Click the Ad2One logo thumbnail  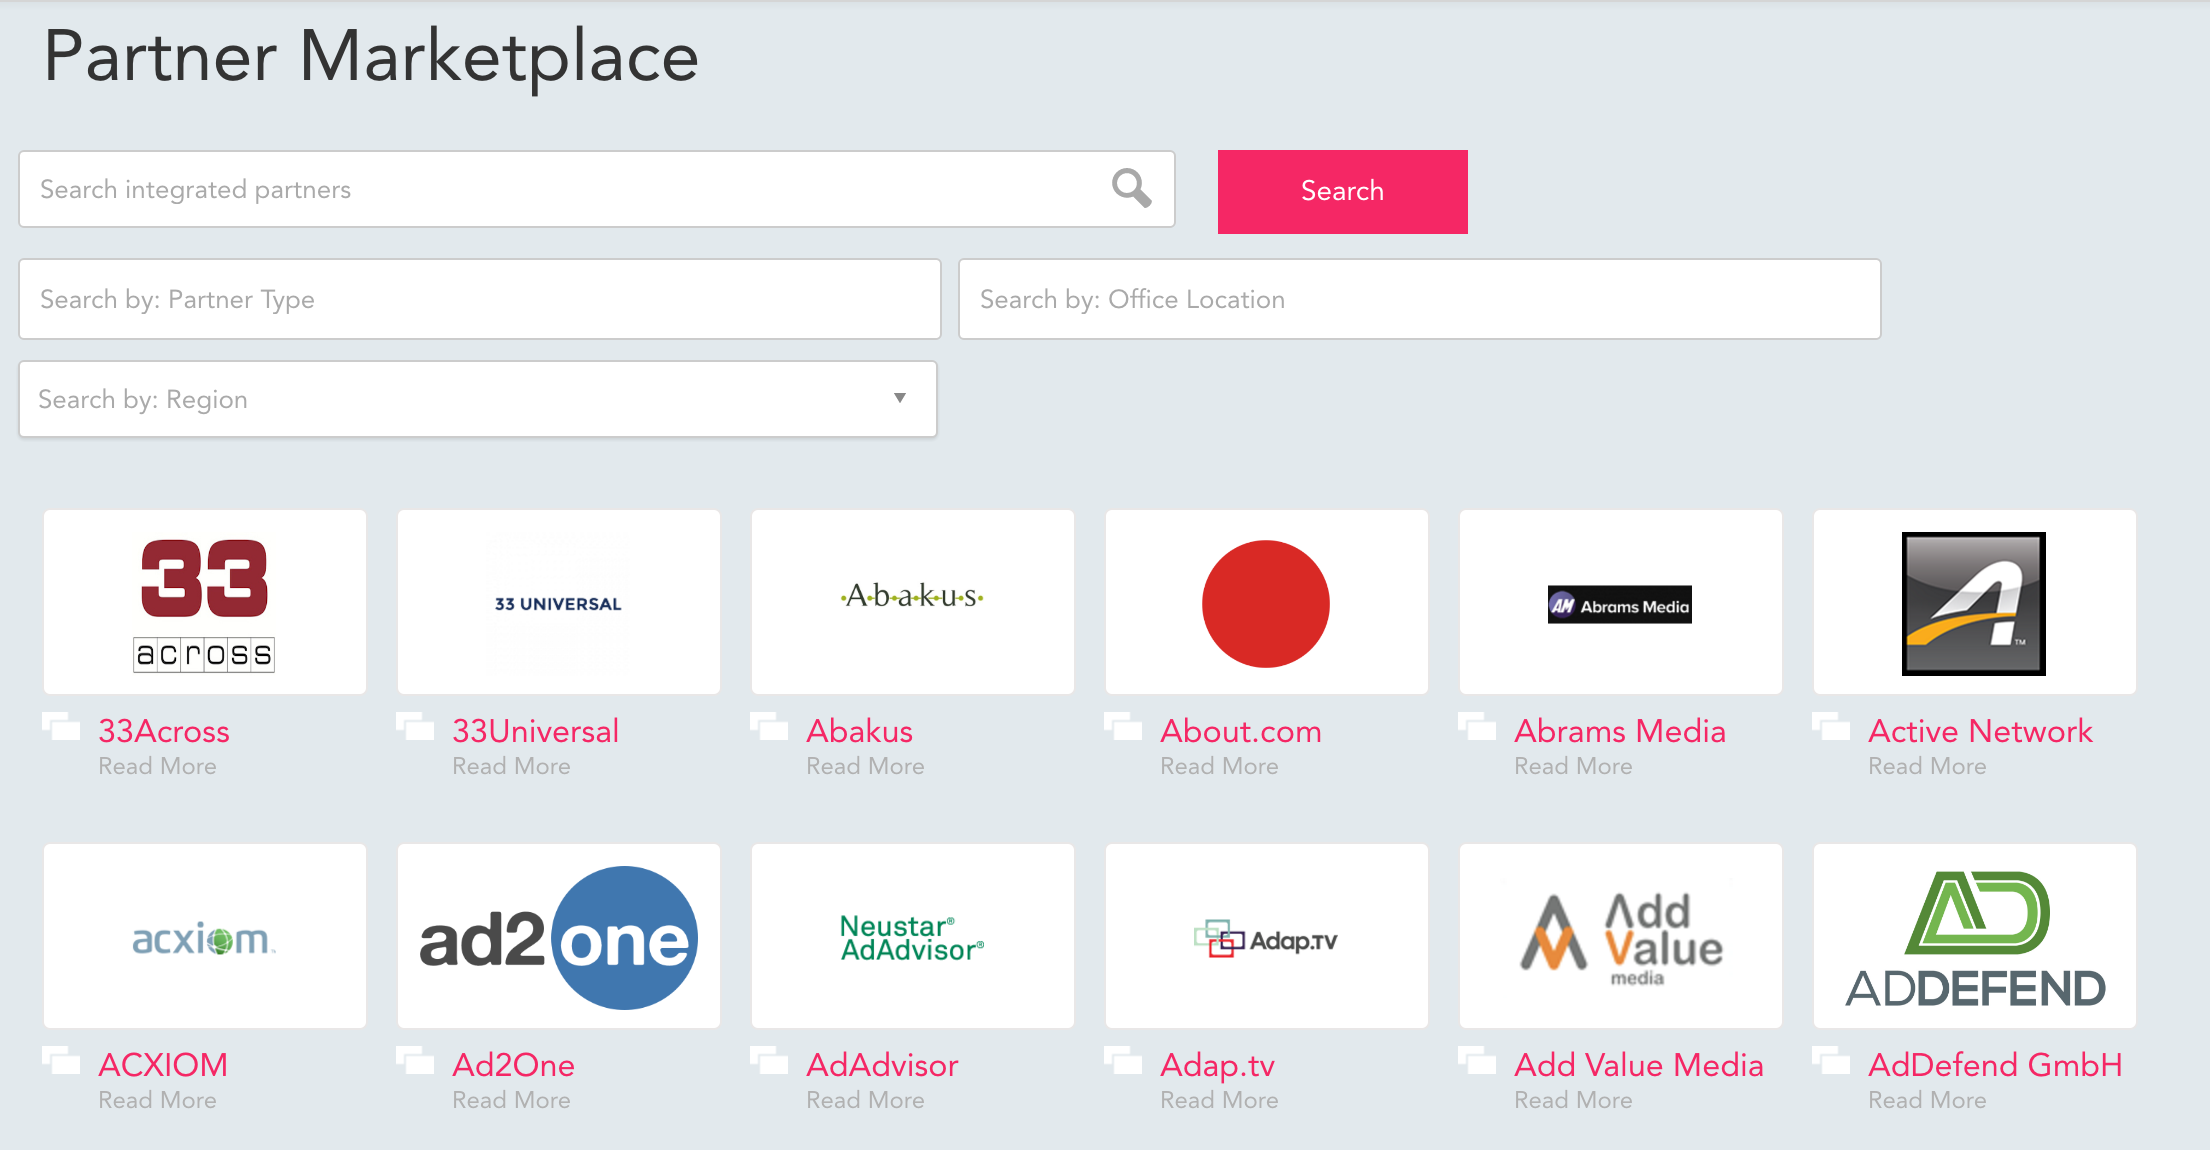click(558, 936)
